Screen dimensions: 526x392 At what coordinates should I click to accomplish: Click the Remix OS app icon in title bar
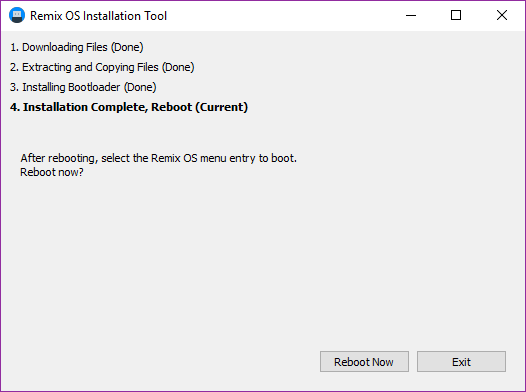(17, 15)
